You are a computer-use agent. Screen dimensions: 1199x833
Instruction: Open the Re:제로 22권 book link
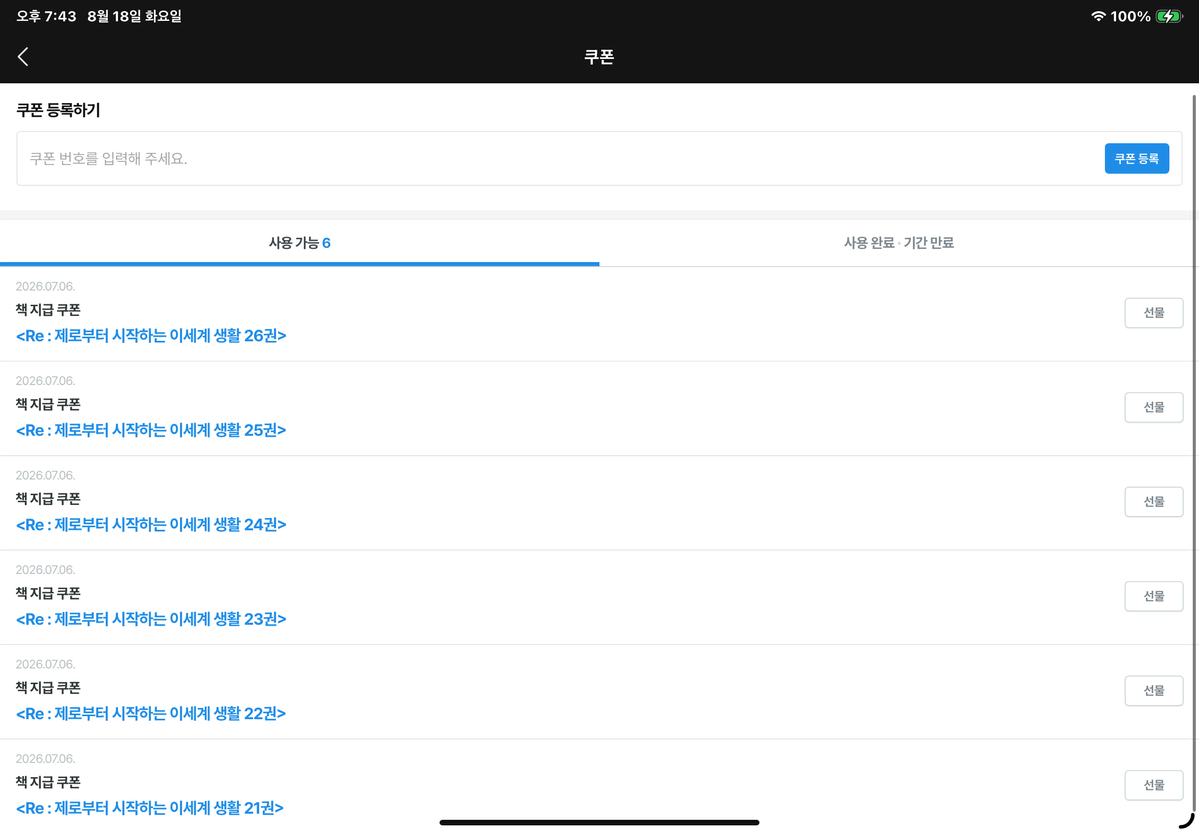(x=151, y=714)
